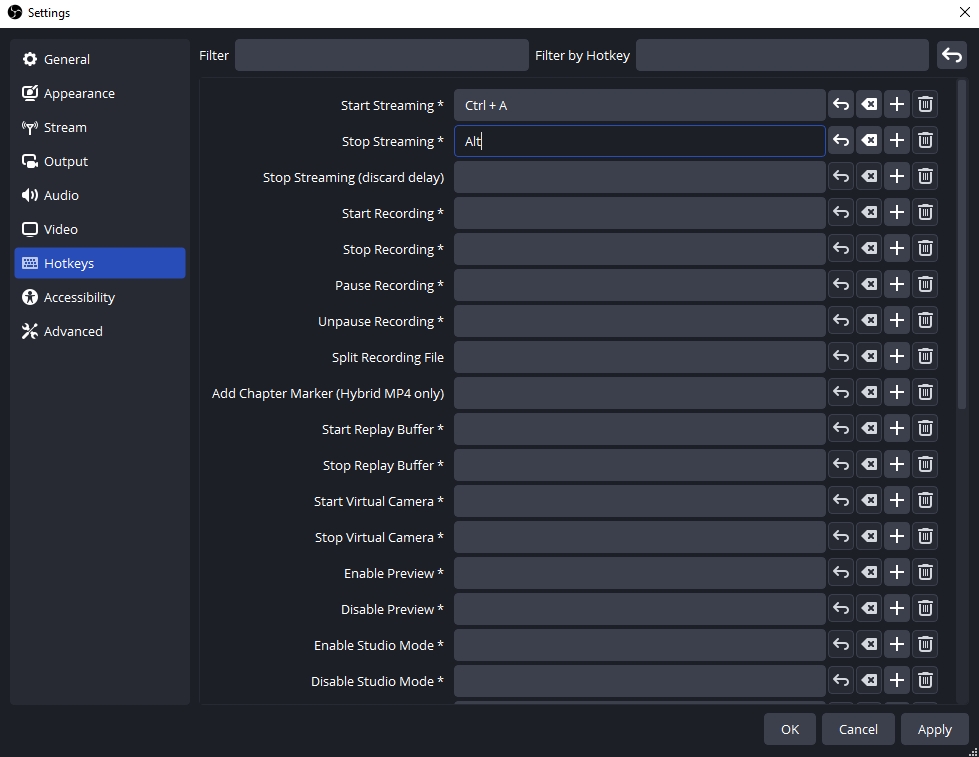This screenshot has height=757, width=979.
Task: Delete the Pause Recording binding
Action: tap(925, 285)
